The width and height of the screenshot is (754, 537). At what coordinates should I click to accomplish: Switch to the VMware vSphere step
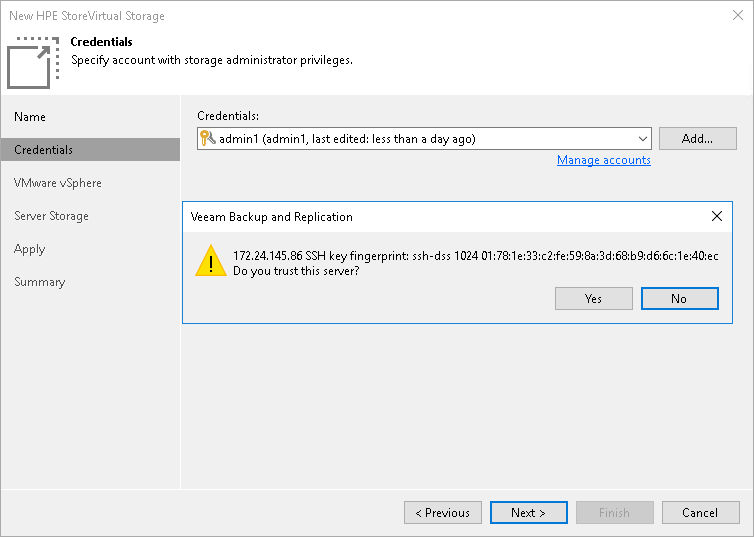[x=58, y=183]
